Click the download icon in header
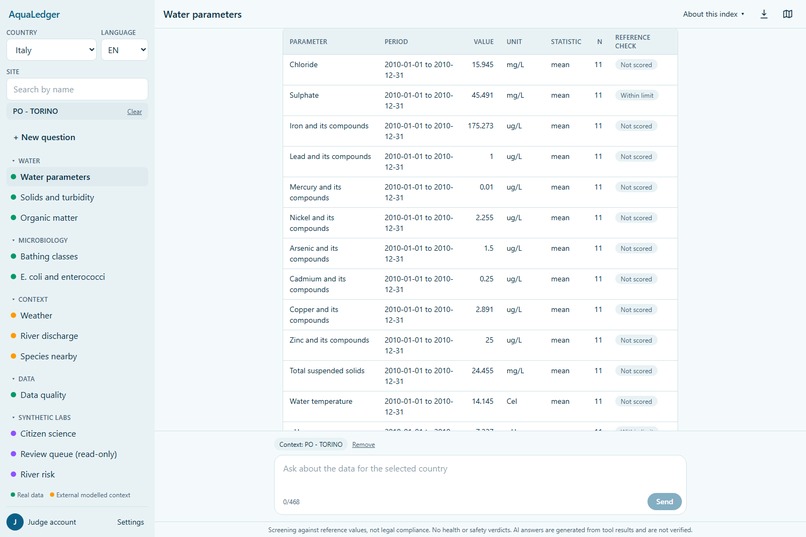This screenshot has height=537, width=806. (764, 14)
